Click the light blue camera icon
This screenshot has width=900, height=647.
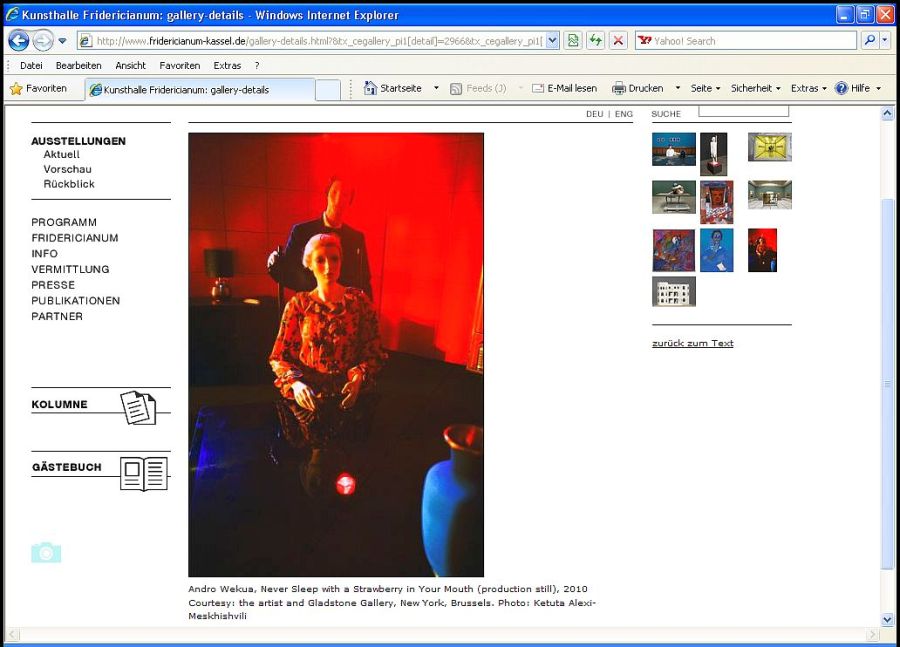coord(46,552)
